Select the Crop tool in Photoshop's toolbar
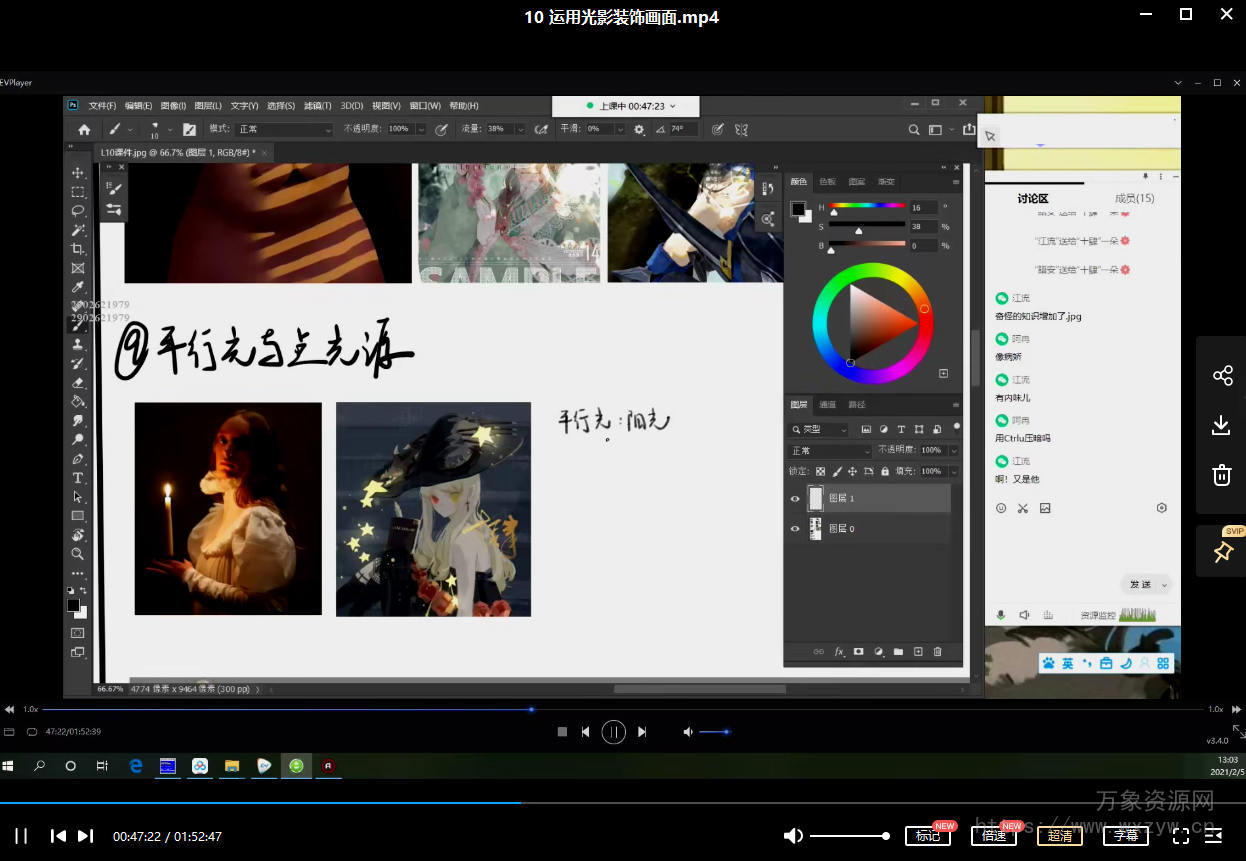The width and height of the screenshot is (1246, 861). pyautogui.click(x=78, y=249)
